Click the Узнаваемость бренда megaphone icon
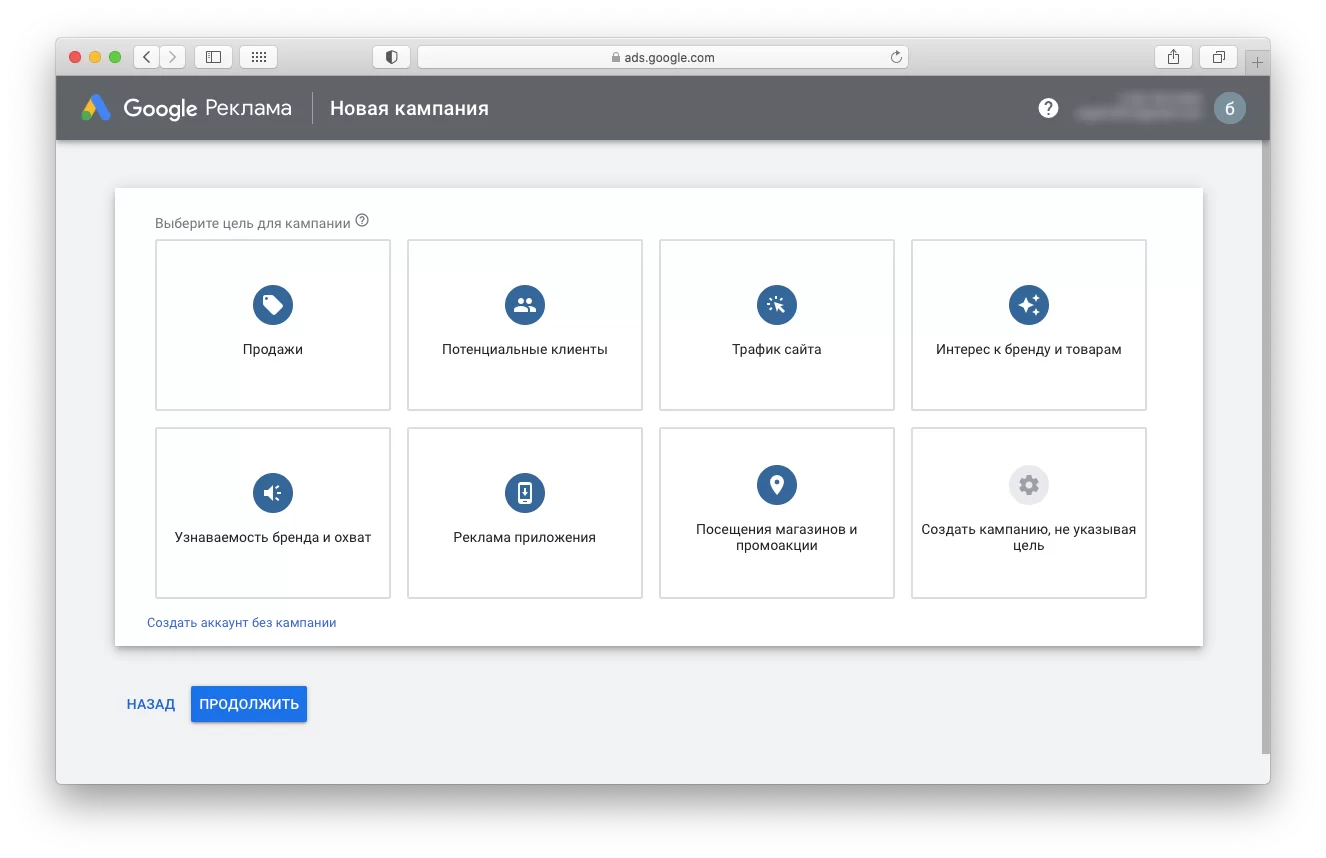 point(273,492)
